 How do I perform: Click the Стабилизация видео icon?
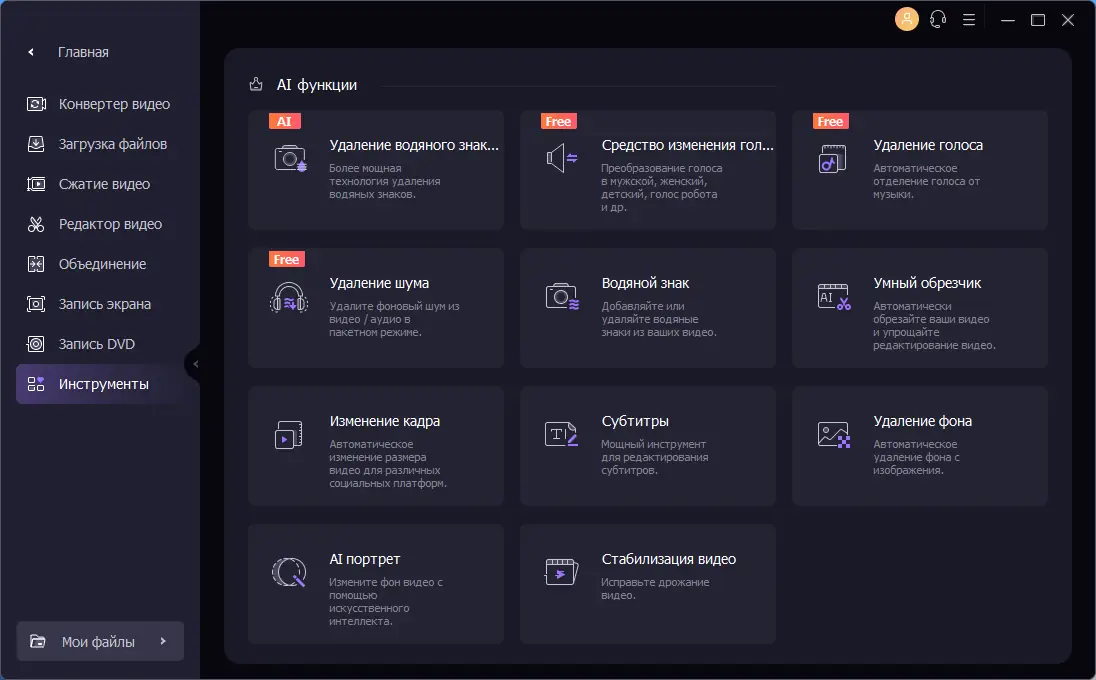tap(561, 572)
